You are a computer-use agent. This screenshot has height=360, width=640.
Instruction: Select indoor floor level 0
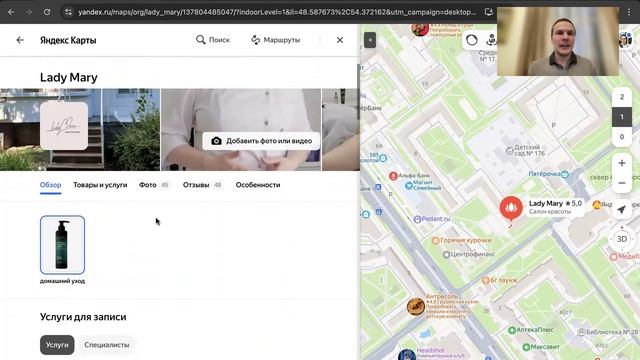click(622, 137)
